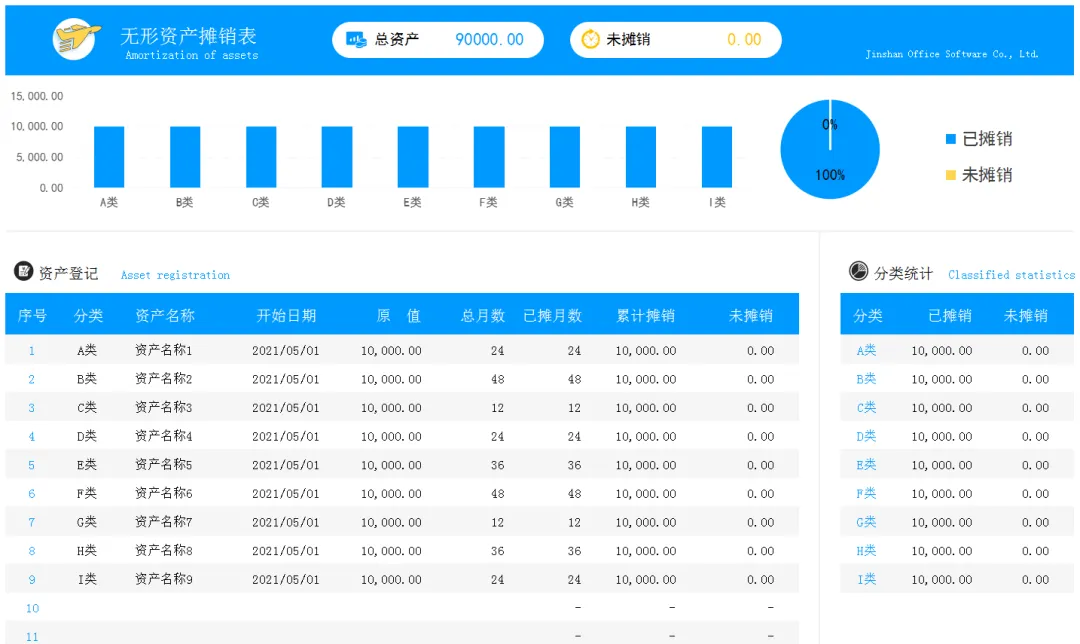The width and height of the screenshot is (1080, 644).
Task: Click 未摊销 header in statistics table
Action: pos(1026,315)
